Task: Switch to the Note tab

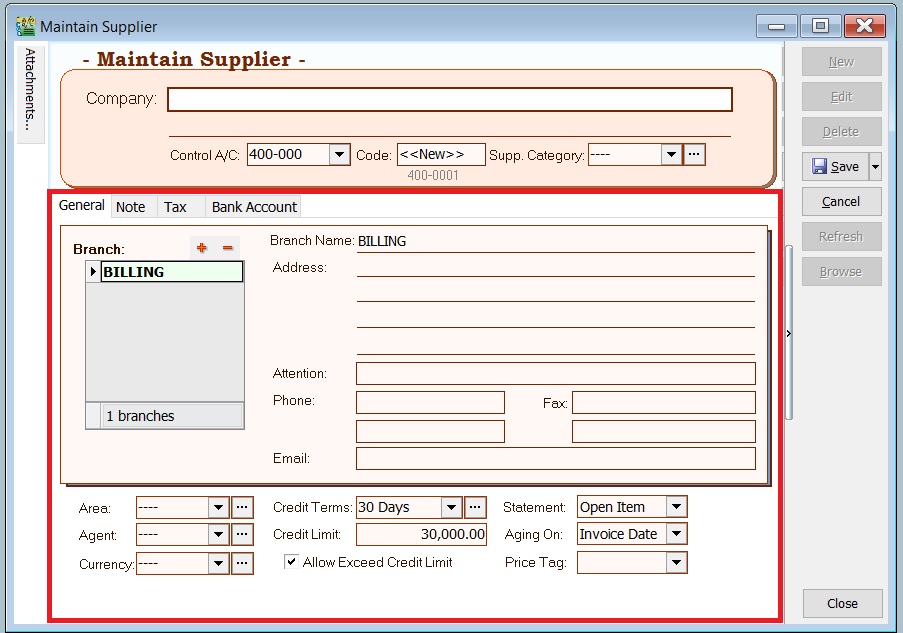Action: (130, 207)
